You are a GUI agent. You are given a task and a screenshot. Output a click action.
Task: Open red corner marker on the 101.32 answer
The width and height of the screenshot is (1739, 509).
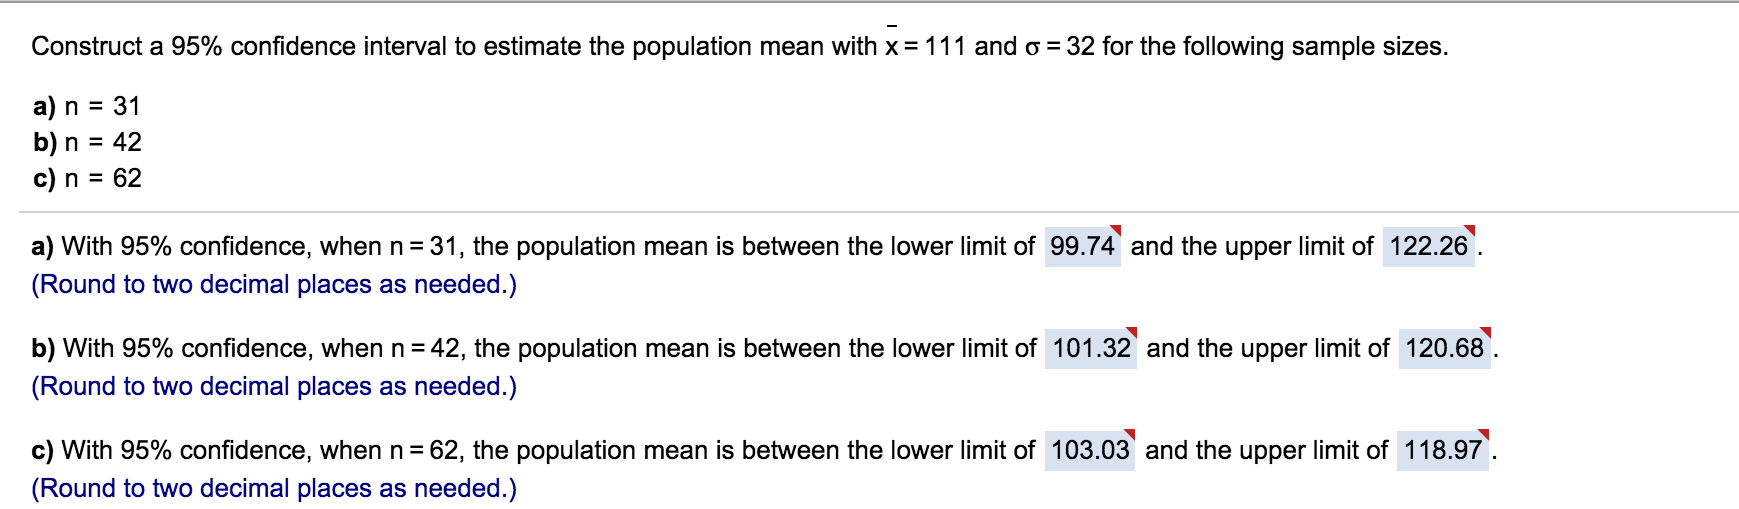(1132, 333)
